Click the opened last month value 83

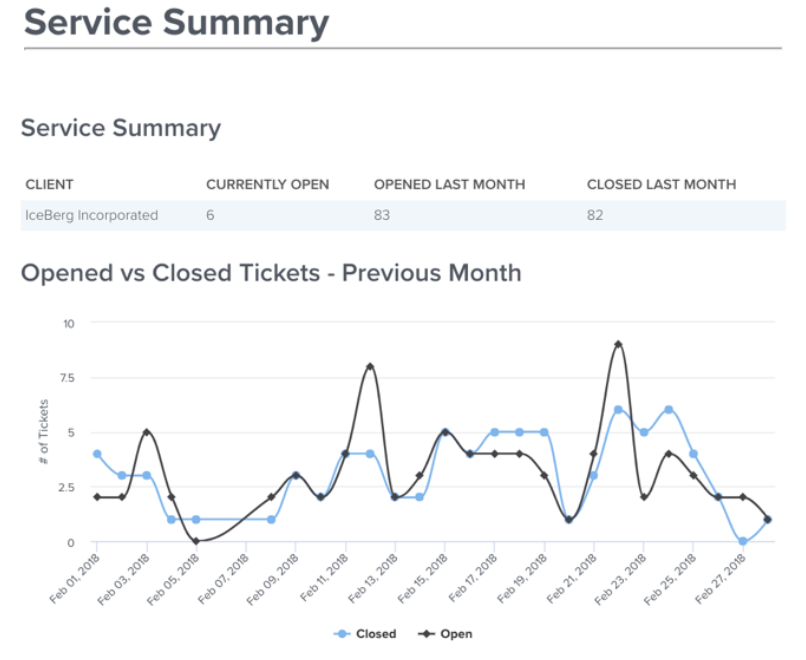[381, 215]
